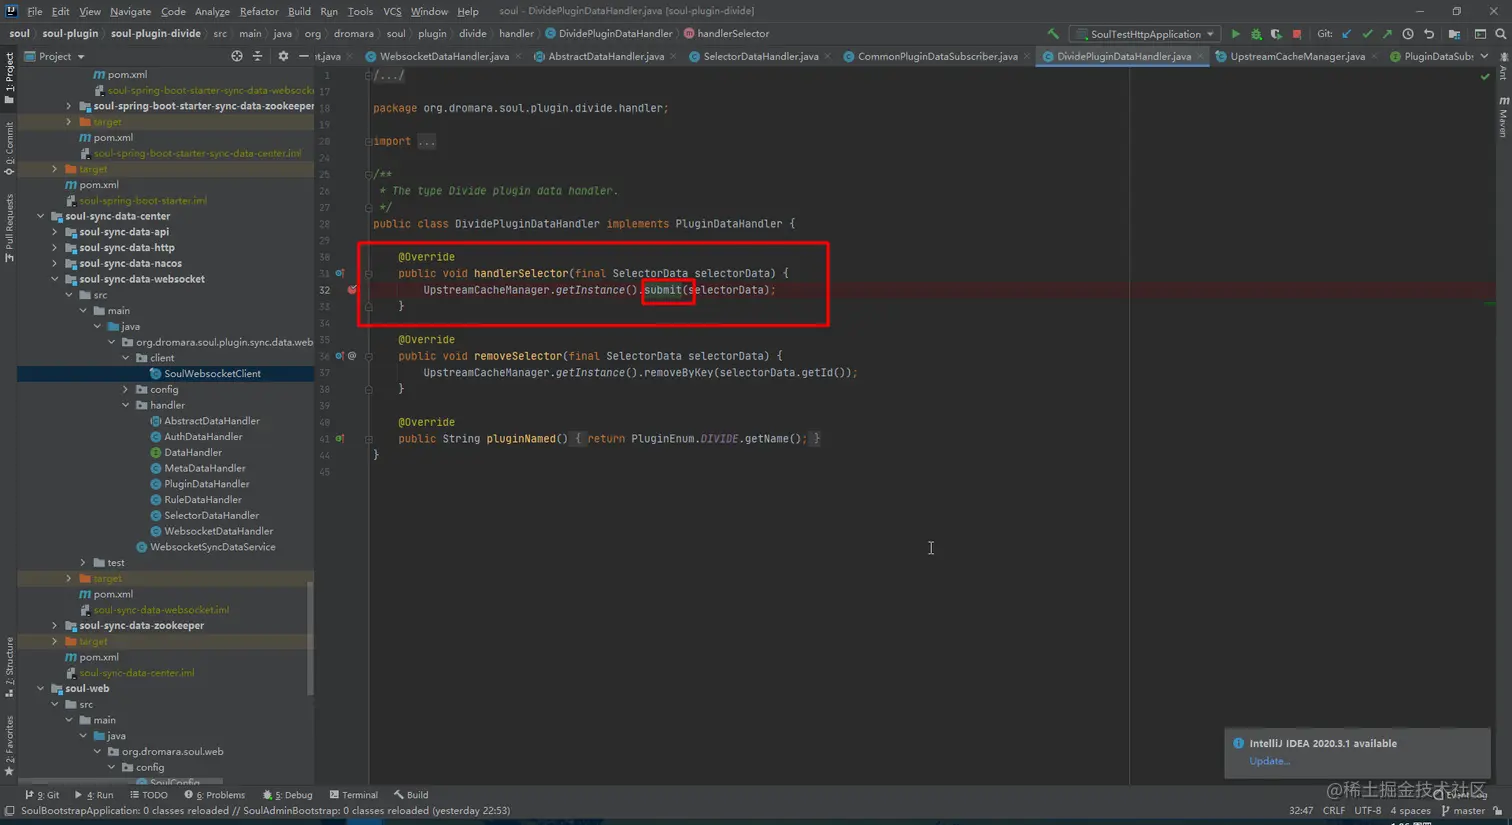Select WebsocketSyncDataService in the Project tree

coord(212,547)
